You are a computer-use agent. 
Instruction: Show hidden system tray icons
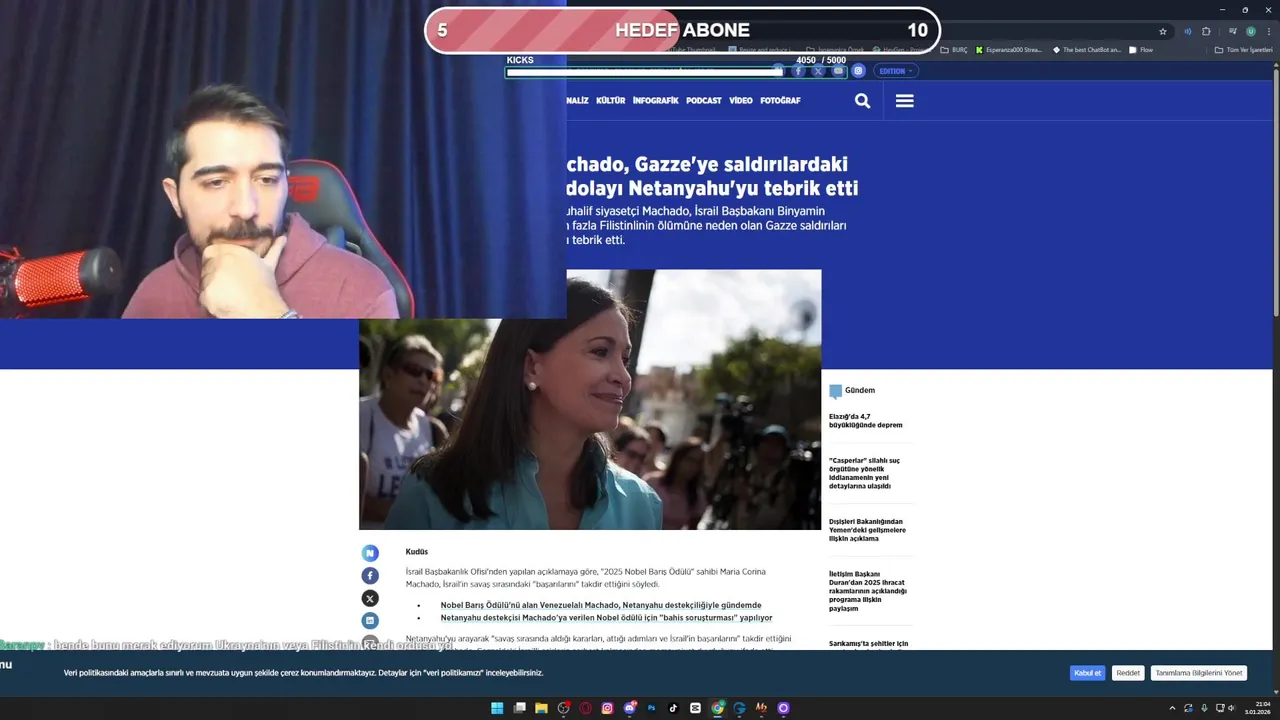tap(1172, 708)
